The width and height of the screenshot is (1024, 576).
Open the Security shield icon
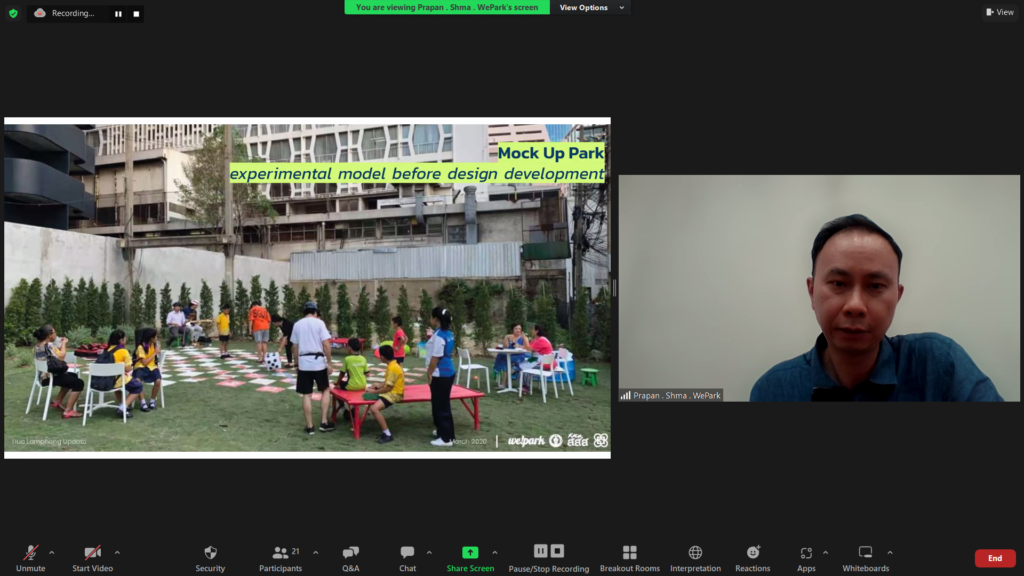click(x=210, y=553)
